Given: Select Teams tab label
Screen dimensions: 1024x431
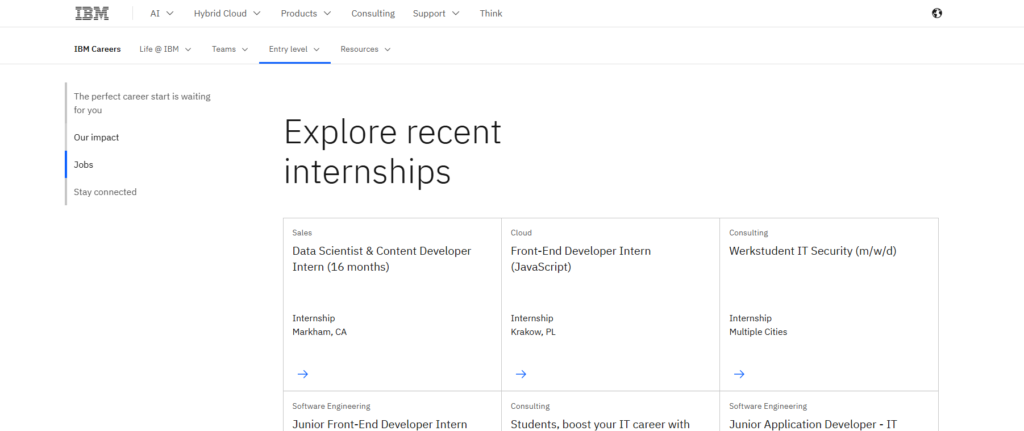Looking at the screenshot, I should pos(223,49).
